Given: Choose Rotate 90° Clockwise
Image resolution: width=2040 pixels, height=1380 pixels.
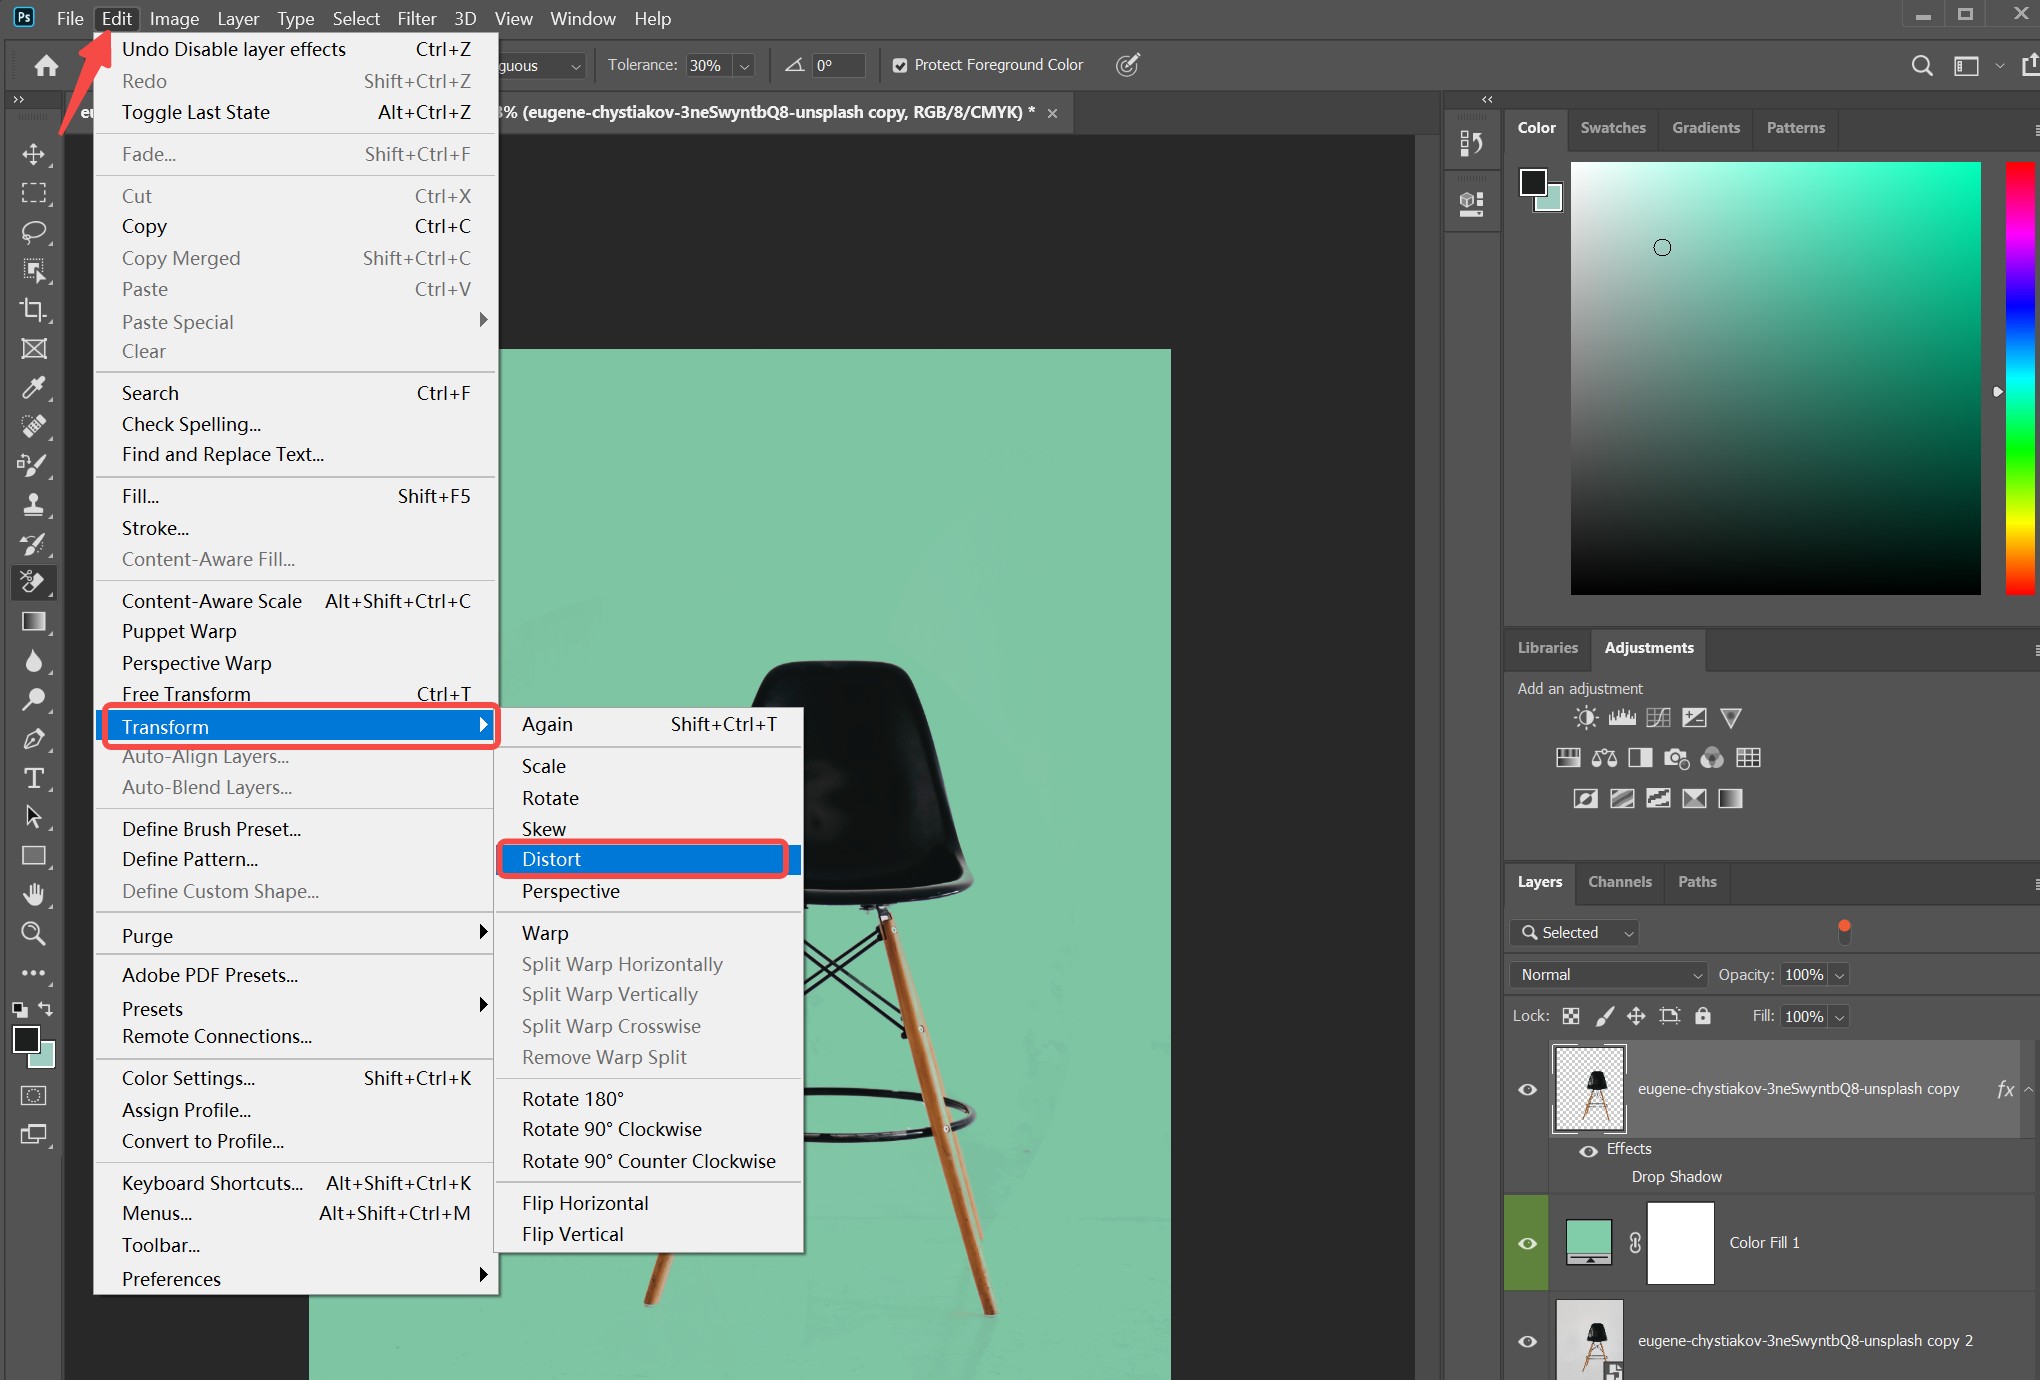Looking at the screenshot, I should (648, 1129).
